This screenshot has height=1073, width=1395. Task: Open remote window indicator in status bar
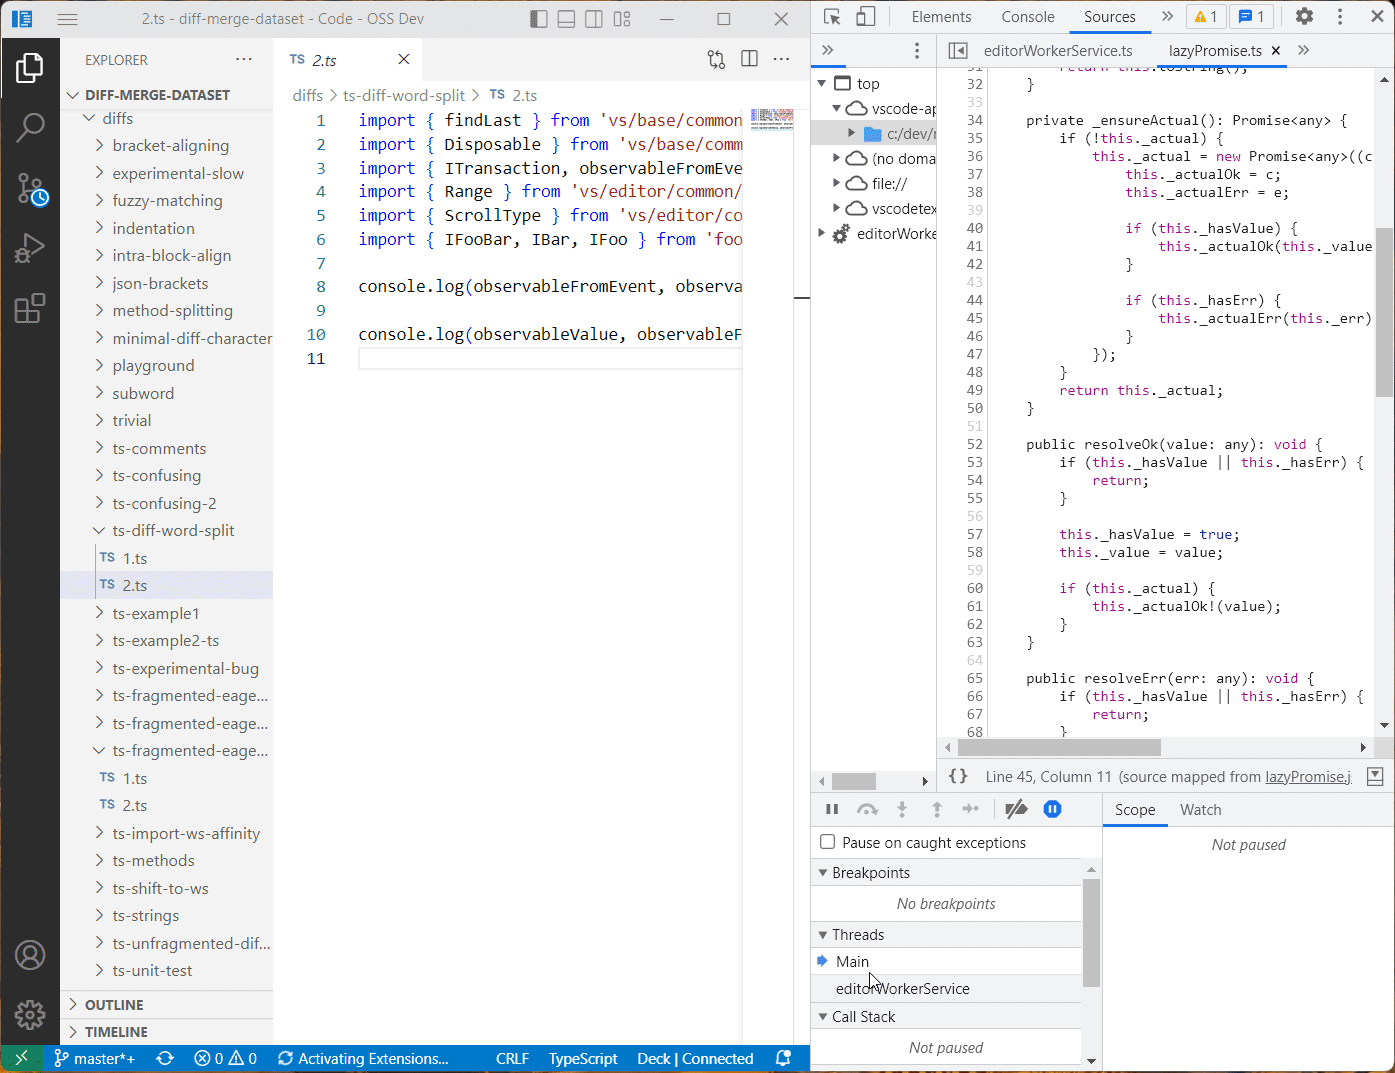point(21,1058)
